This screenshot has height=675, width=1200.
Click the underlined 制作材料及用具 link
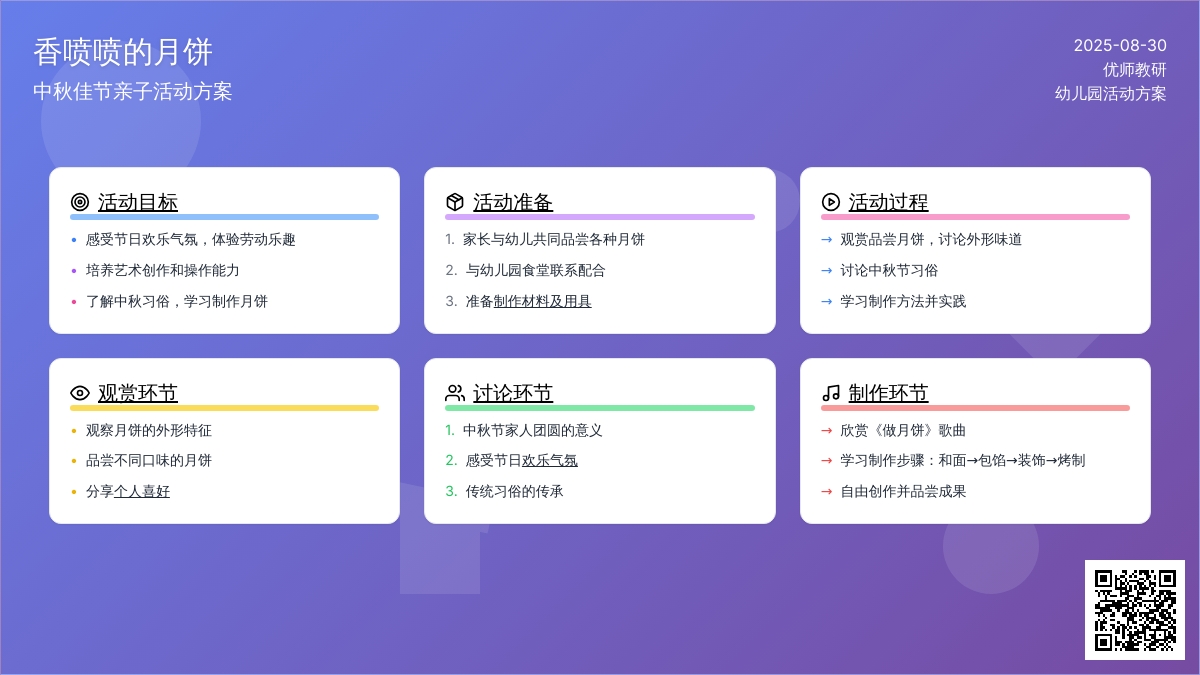point(543,301)
